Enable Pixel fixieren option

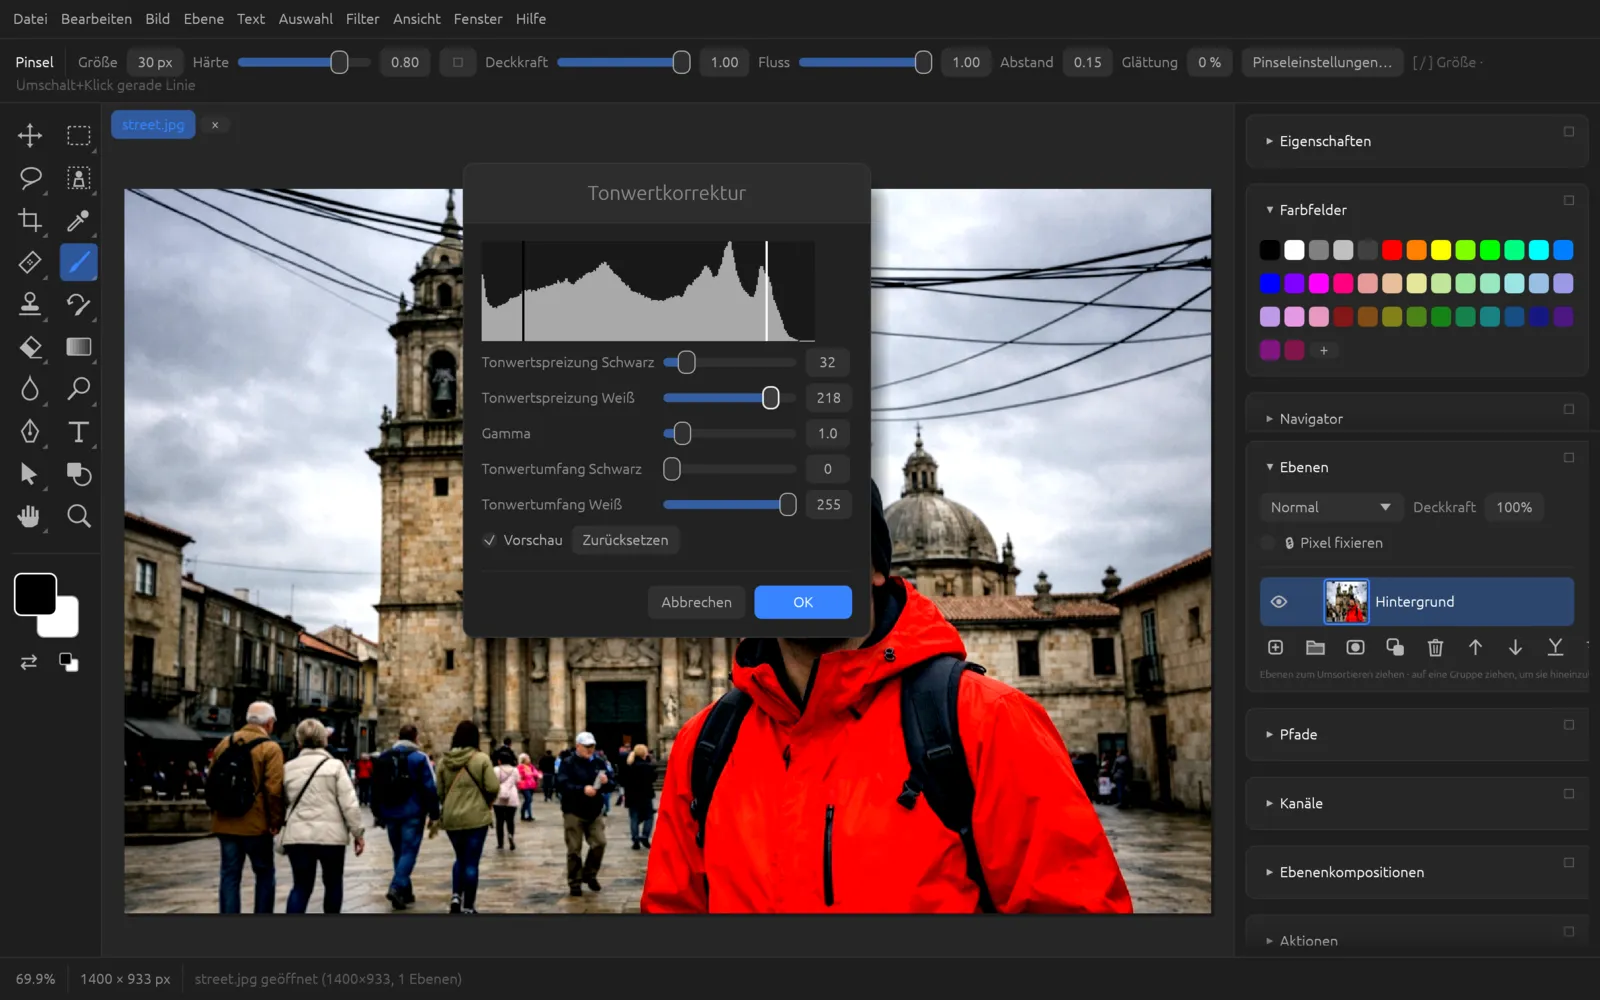[1268, 543]
